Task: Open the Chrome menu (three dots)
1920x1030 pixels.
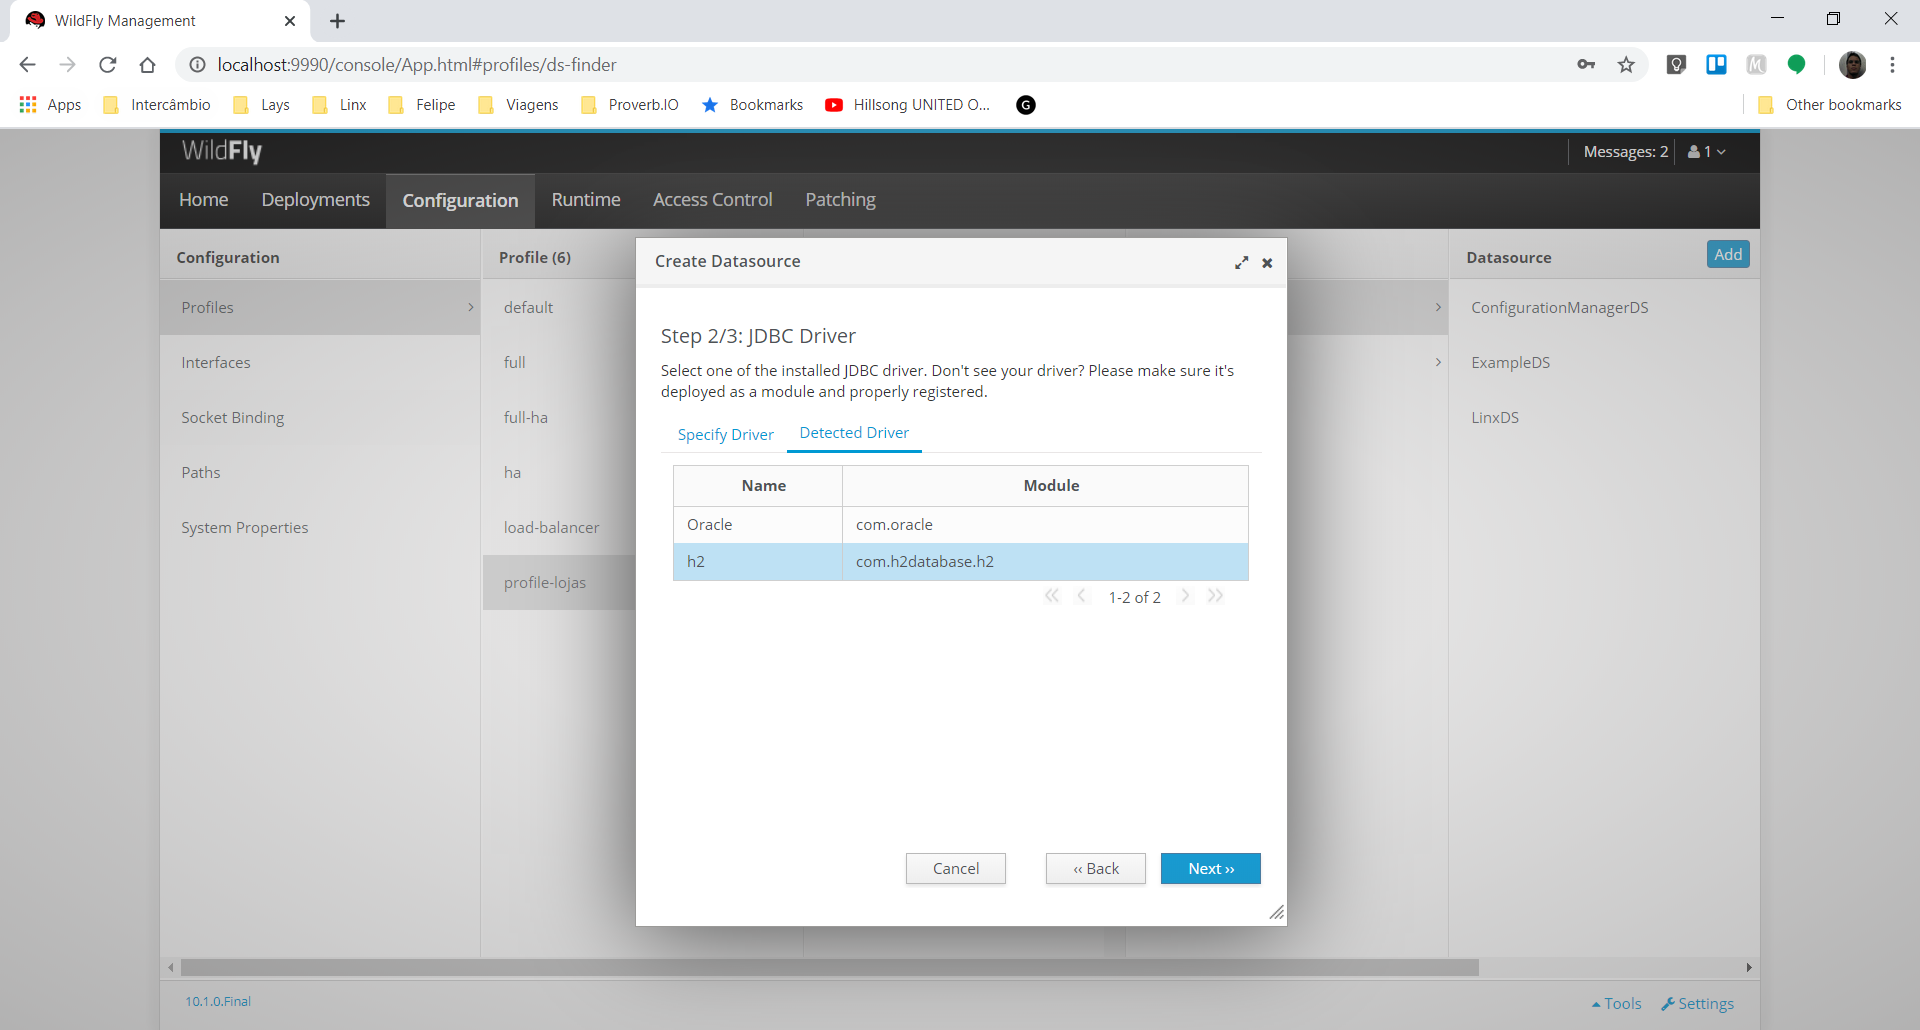Action: coord(1892,65)
